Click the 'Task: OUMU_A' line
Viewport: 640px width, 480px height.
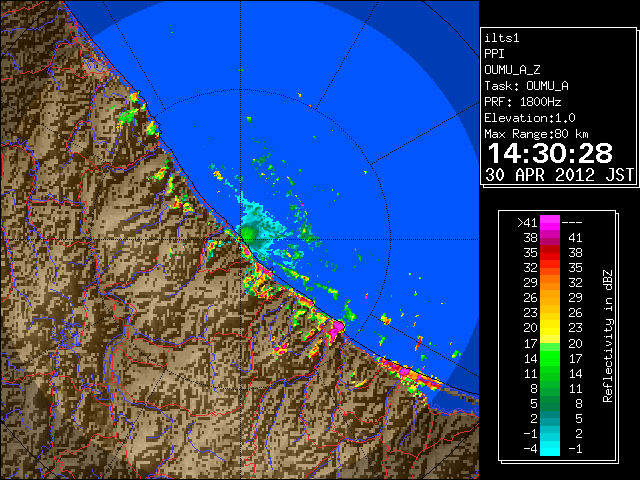pos(527,86)
